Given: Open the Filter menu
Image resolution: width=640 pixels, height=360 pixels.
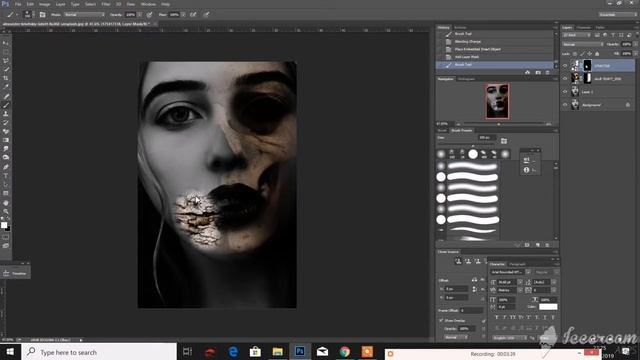Looking at the screenshot, I should (106, 4).
